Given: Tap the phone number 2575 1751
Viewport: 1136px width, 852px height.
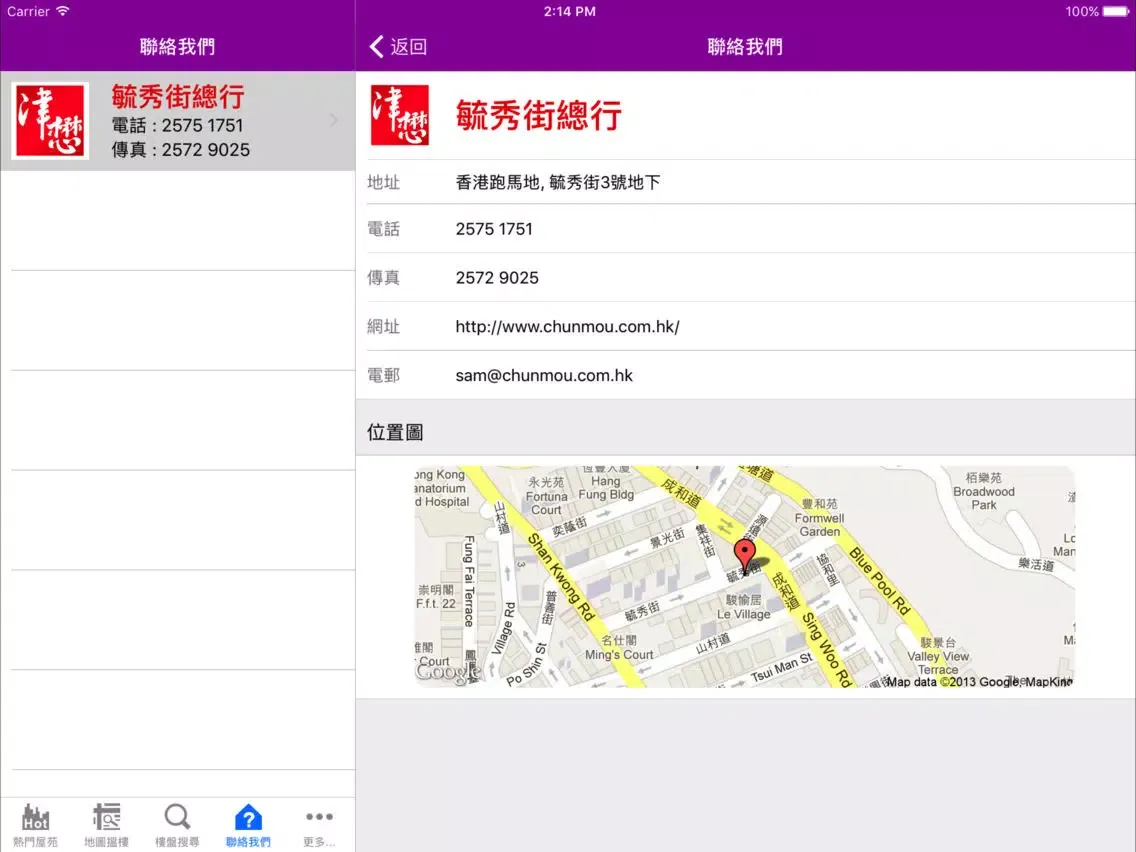Looking at the screenshot, I should click(494, 229).
